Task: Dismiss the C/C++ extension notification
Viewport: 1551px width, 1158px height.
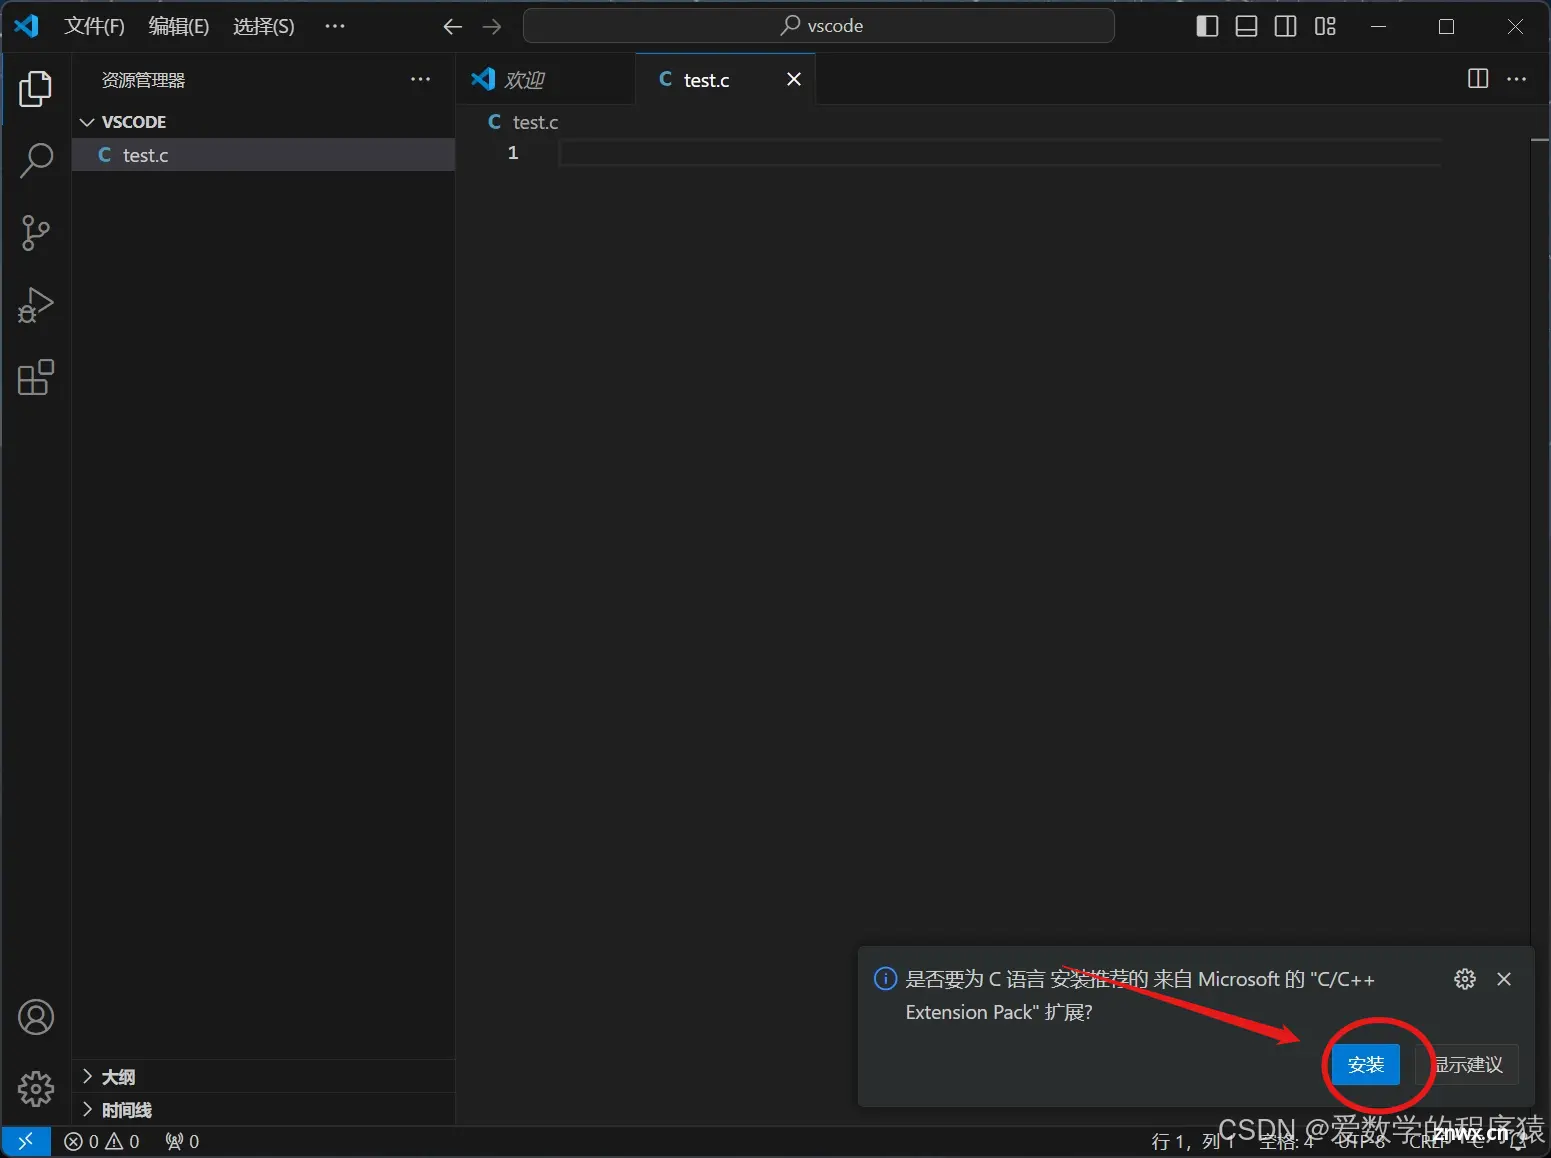Action: pyautogui.click(x=1504, y=979)
